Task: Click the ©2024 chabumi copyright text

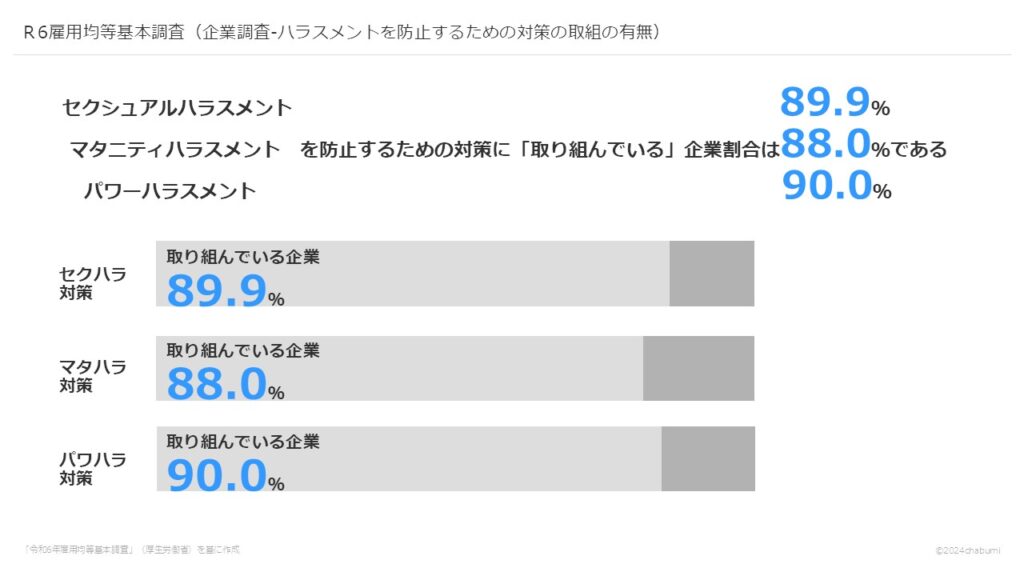Action: click(970, 550)
